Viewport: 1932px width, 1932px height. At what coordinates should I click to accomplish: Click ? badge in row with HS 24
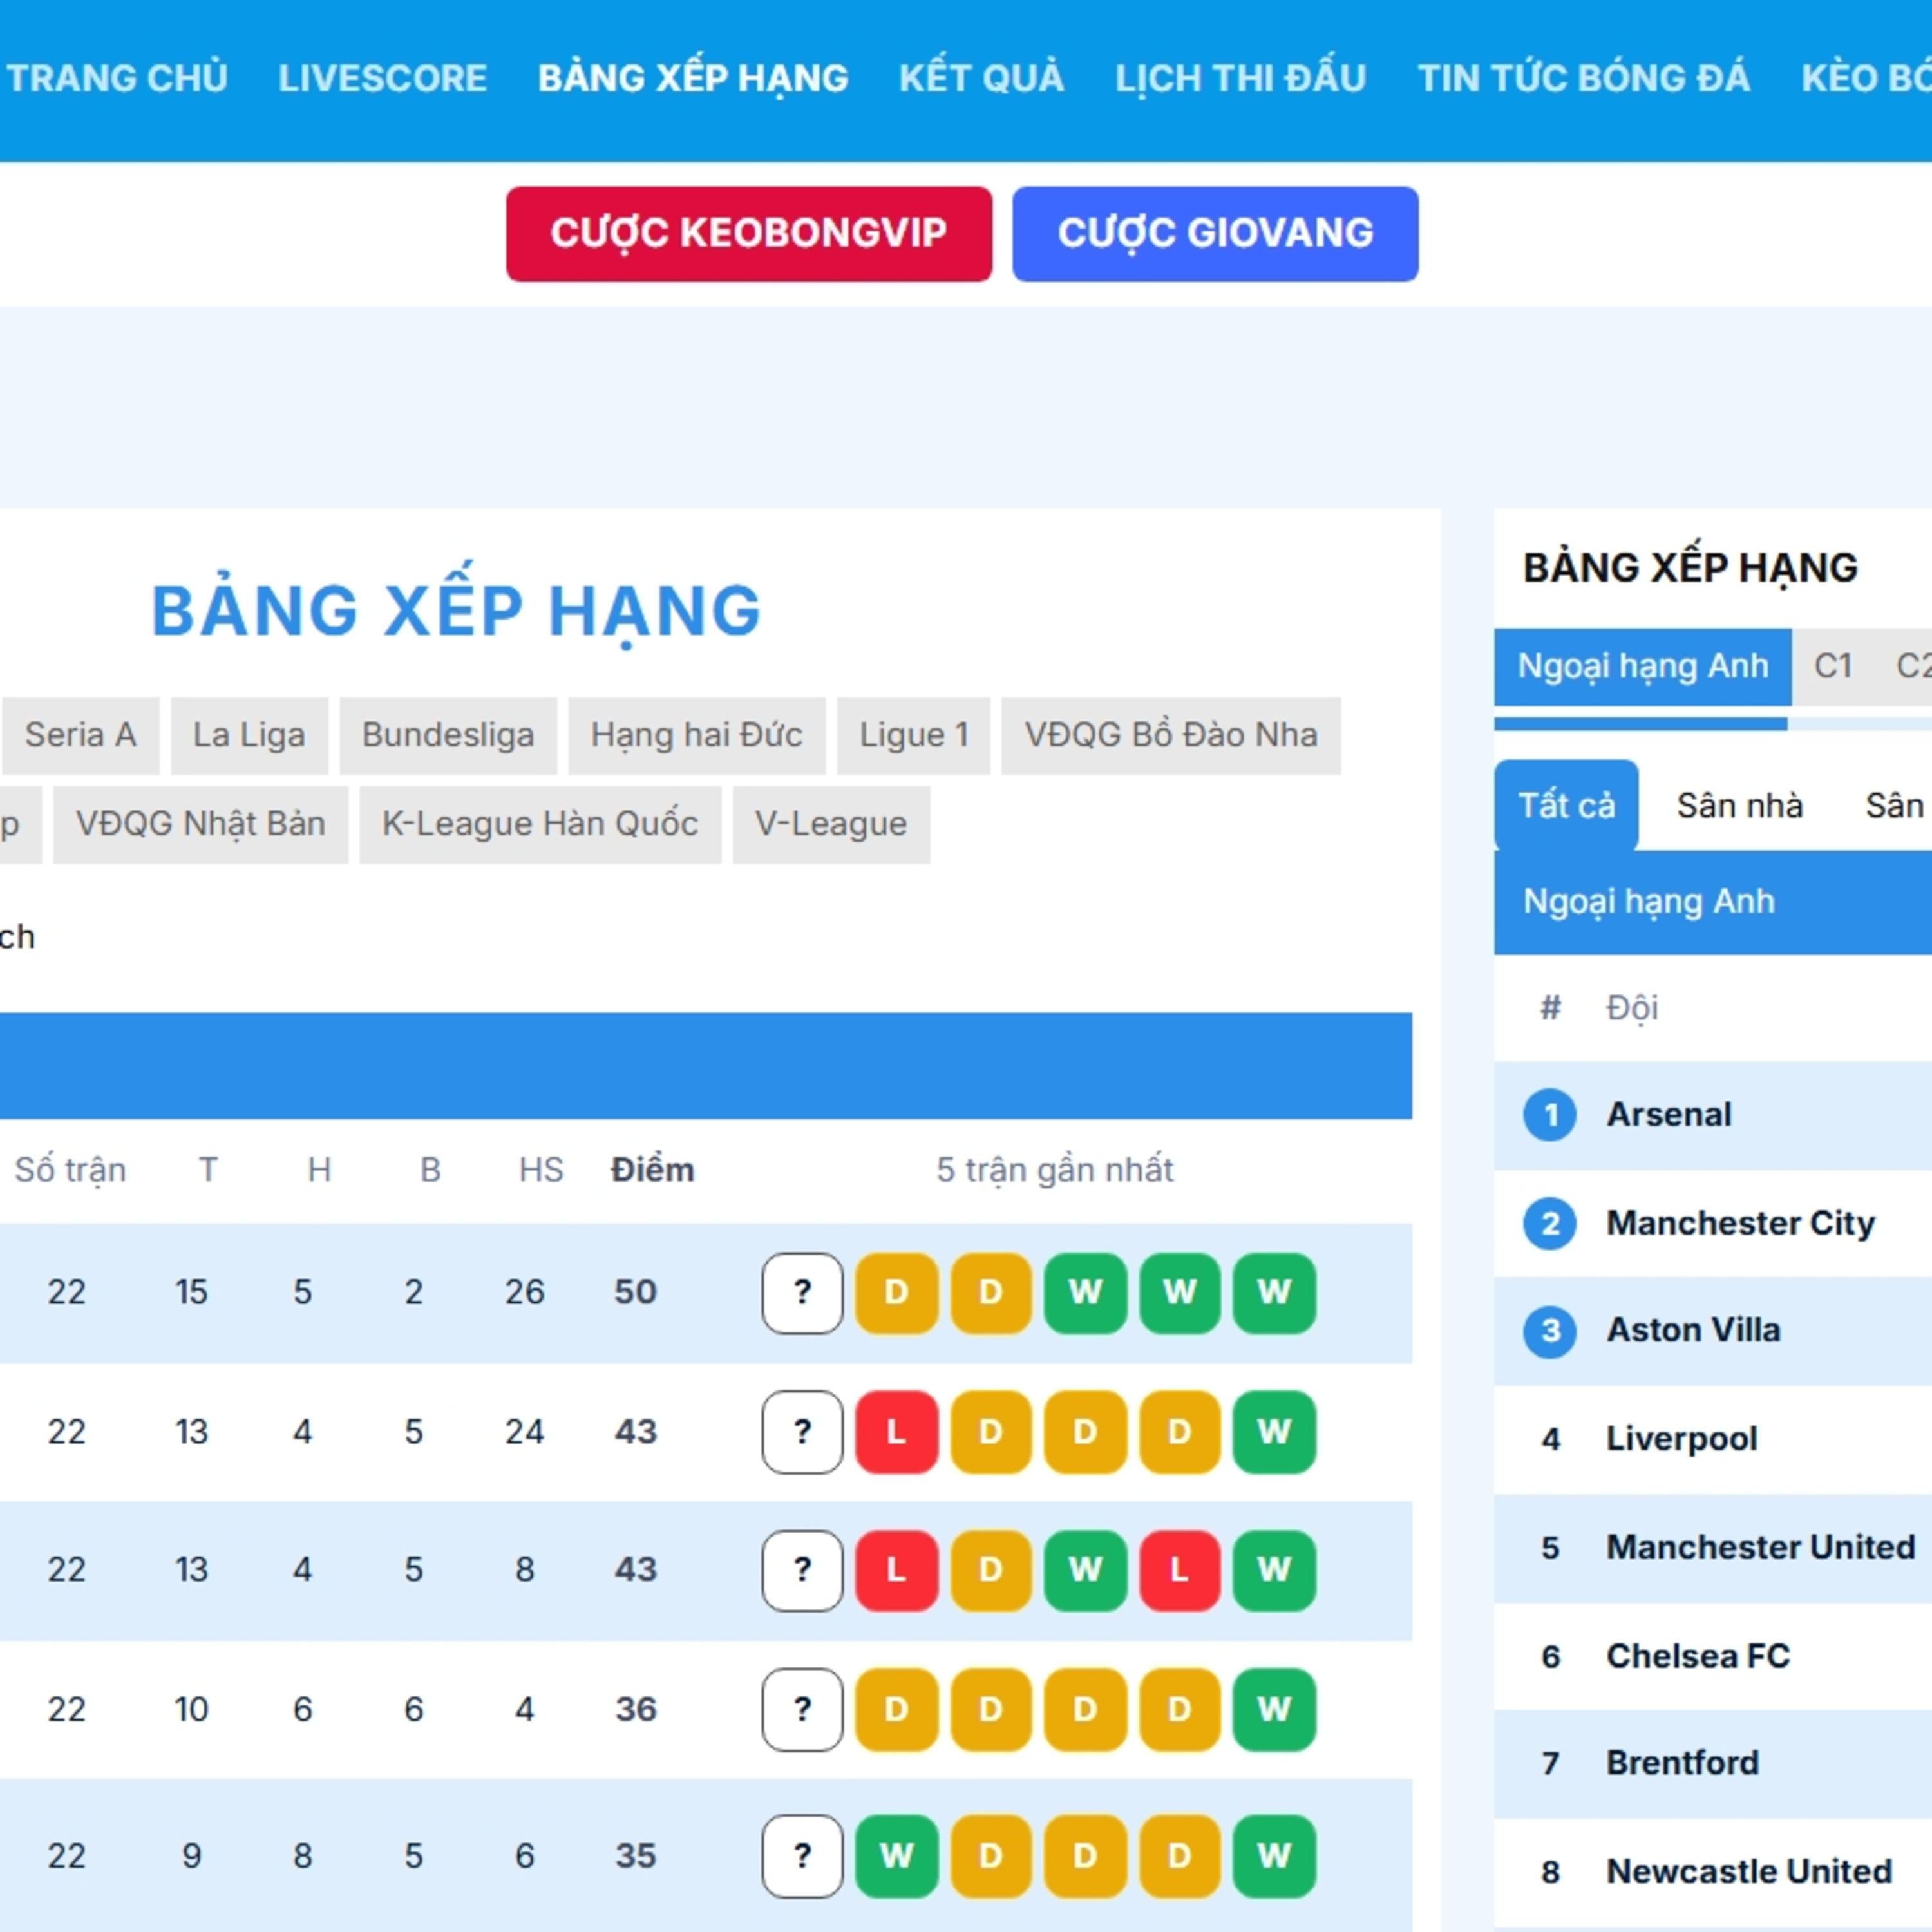point(802,1432)
